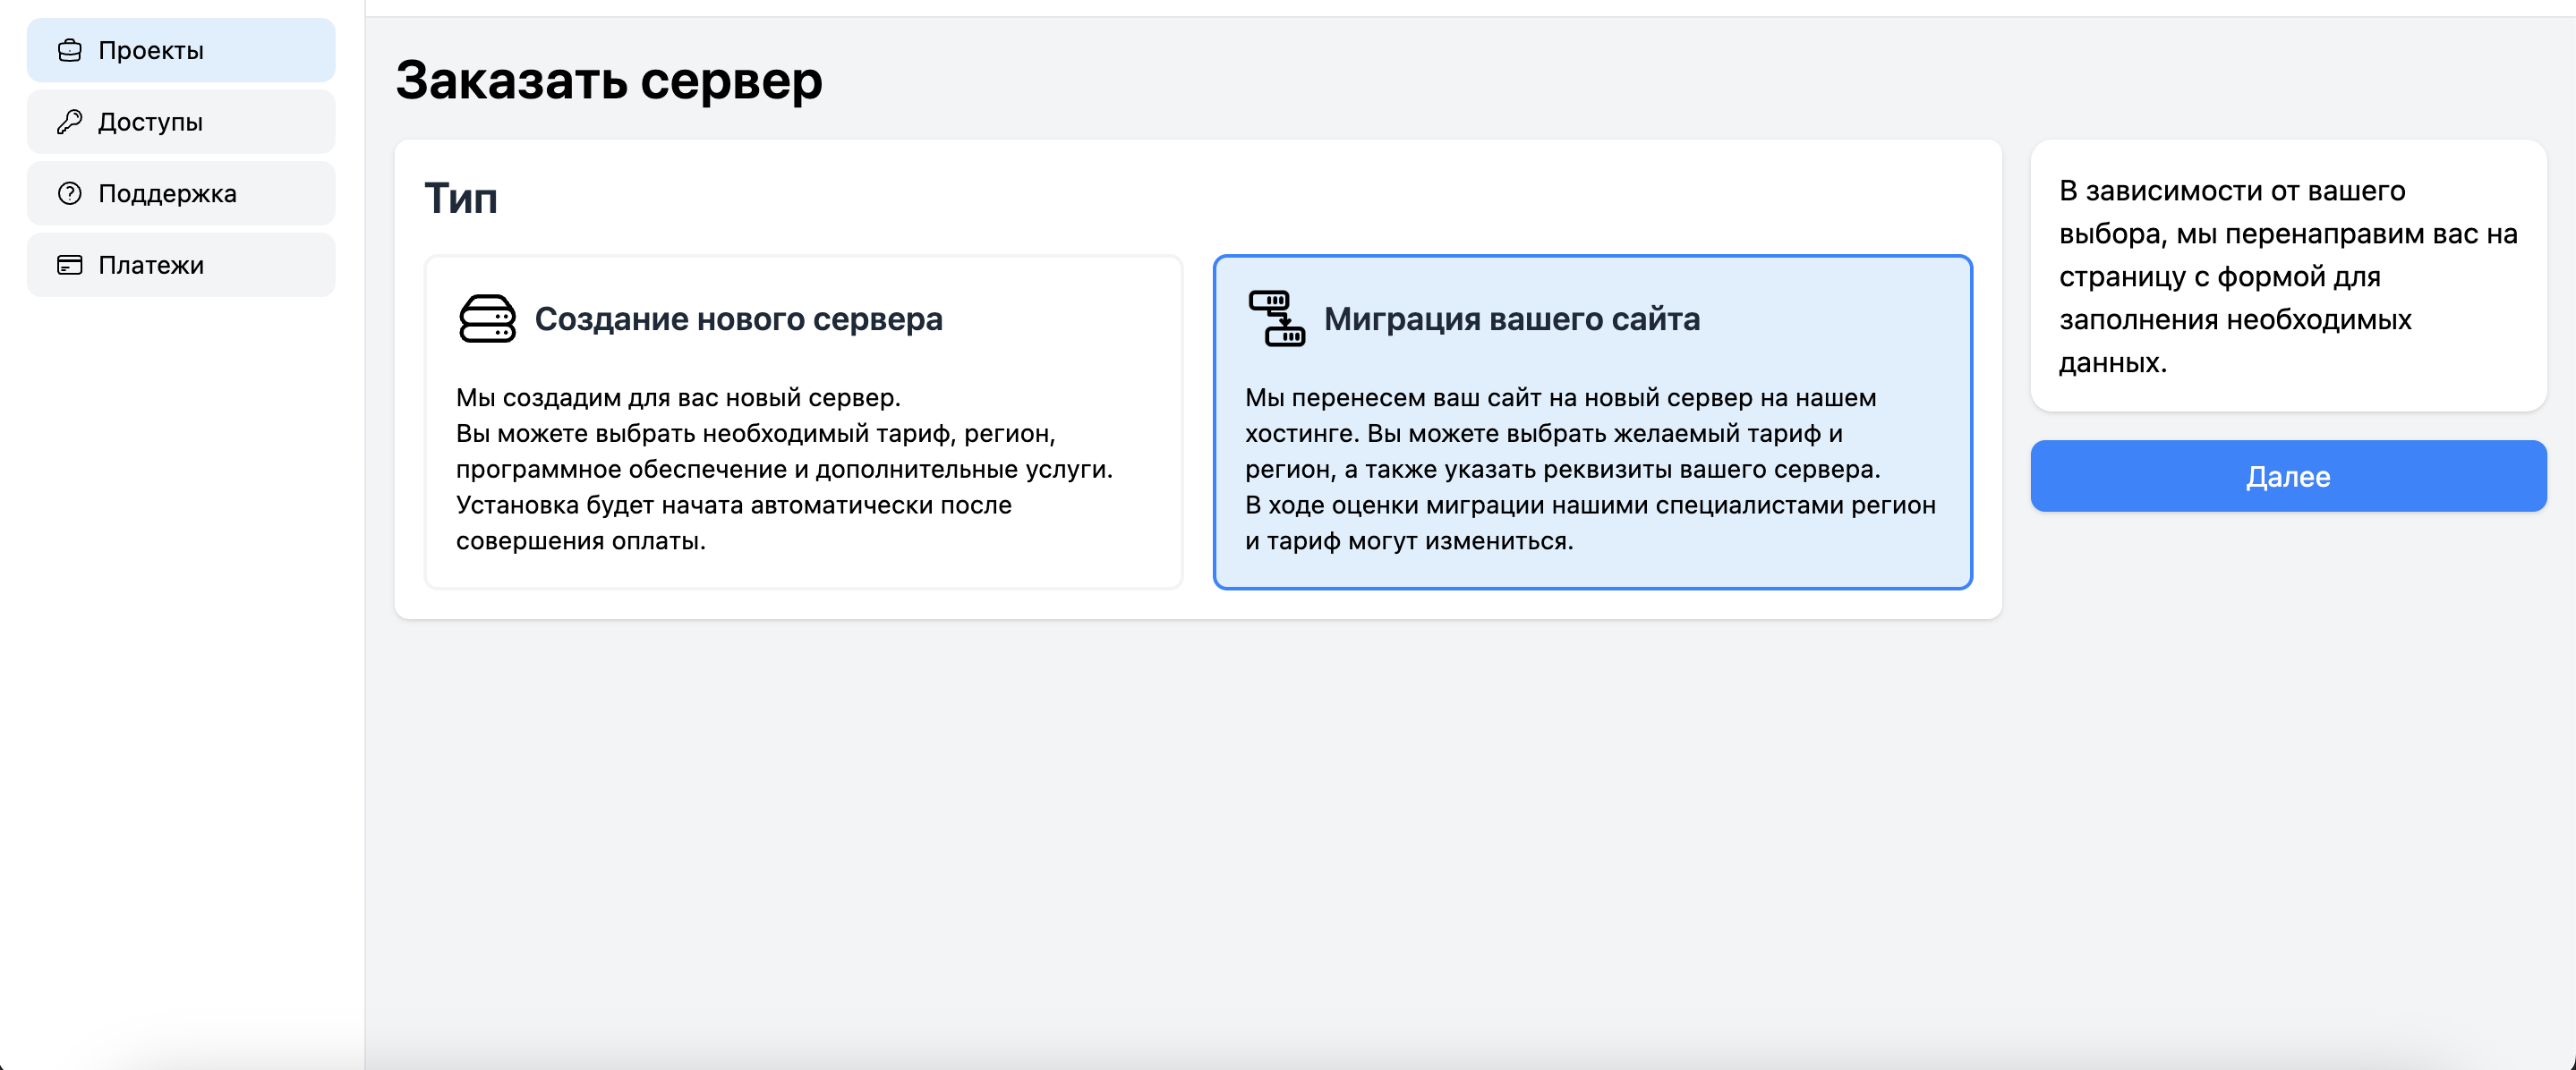Screen dimensions: 2576x1070
Task: Select the Создание нового сервера option card
Action: [804, 422]
